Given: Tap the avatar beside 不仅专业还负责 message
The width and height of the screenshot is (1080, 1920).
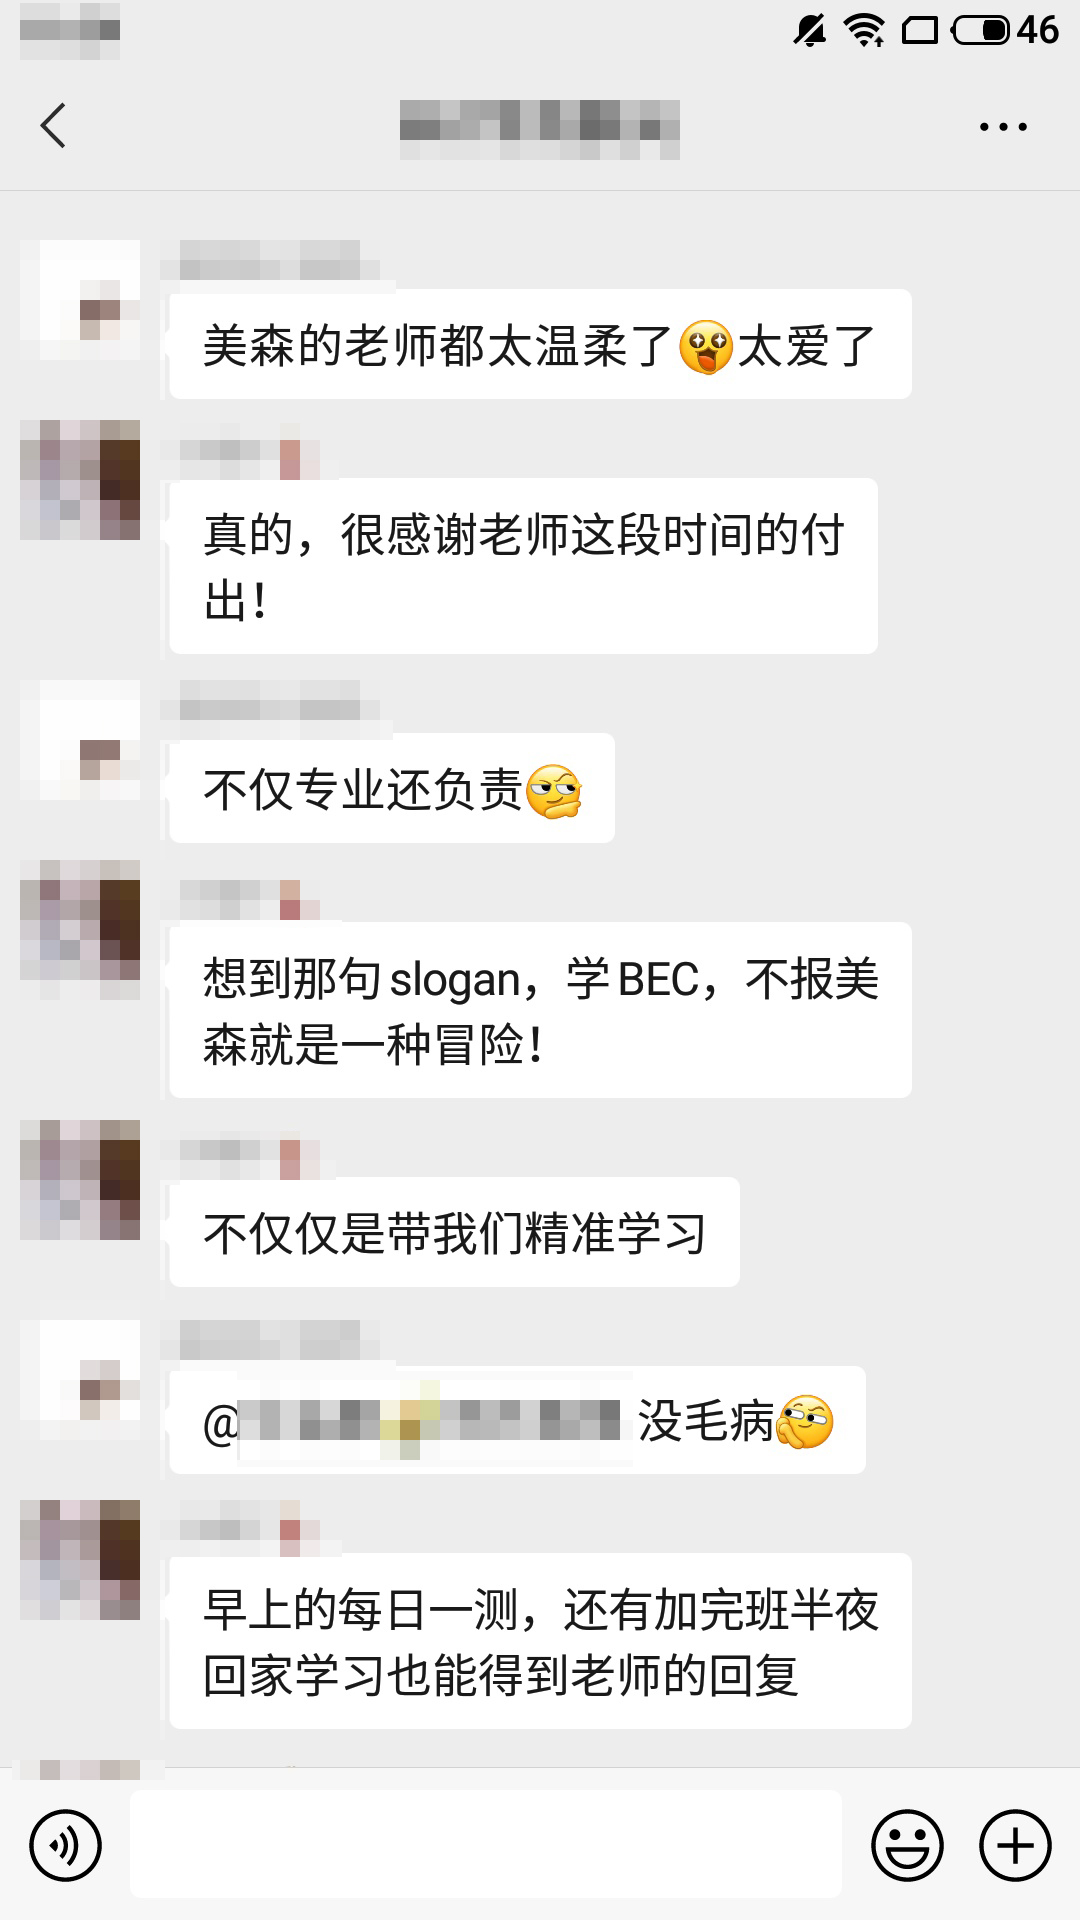Looking at the screenshot, I should 80,740.
